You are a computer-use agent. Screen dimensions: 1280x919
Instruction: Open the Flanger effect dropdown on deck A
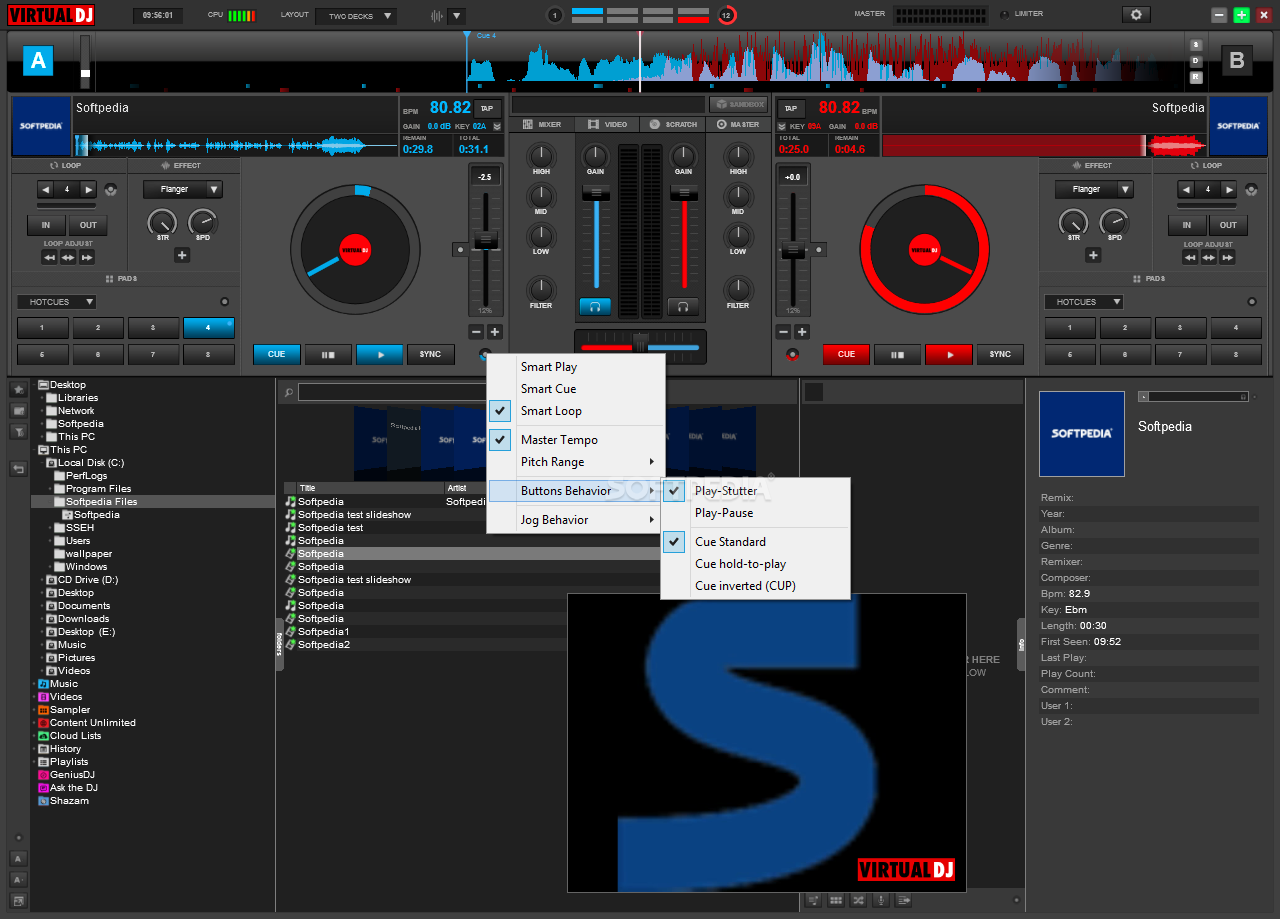pos(182,189)
